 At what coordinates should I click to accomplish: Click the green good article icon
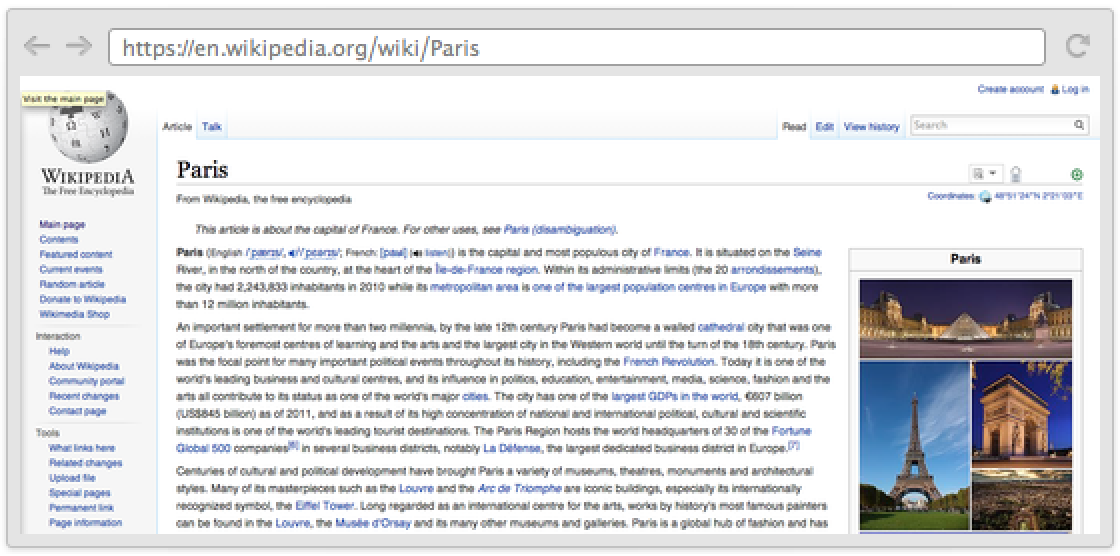click(x=1077, y=174)
